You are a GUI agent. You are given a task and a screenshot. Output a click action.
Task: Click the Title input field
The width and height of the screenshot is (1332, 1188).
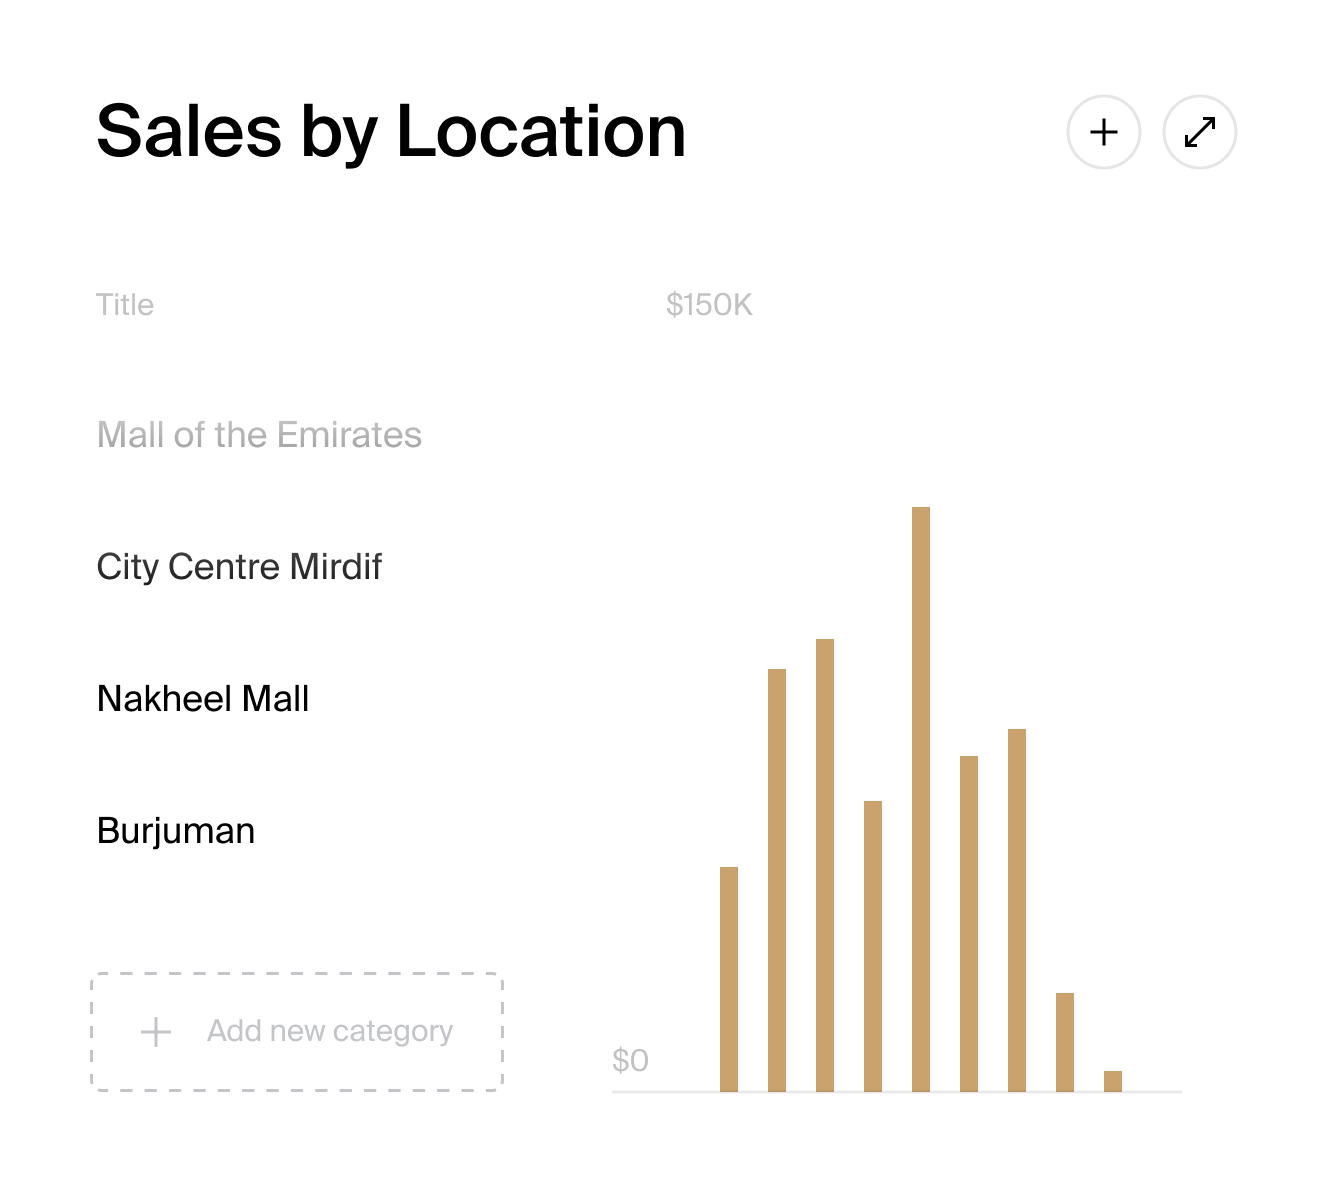pos(126,304)
